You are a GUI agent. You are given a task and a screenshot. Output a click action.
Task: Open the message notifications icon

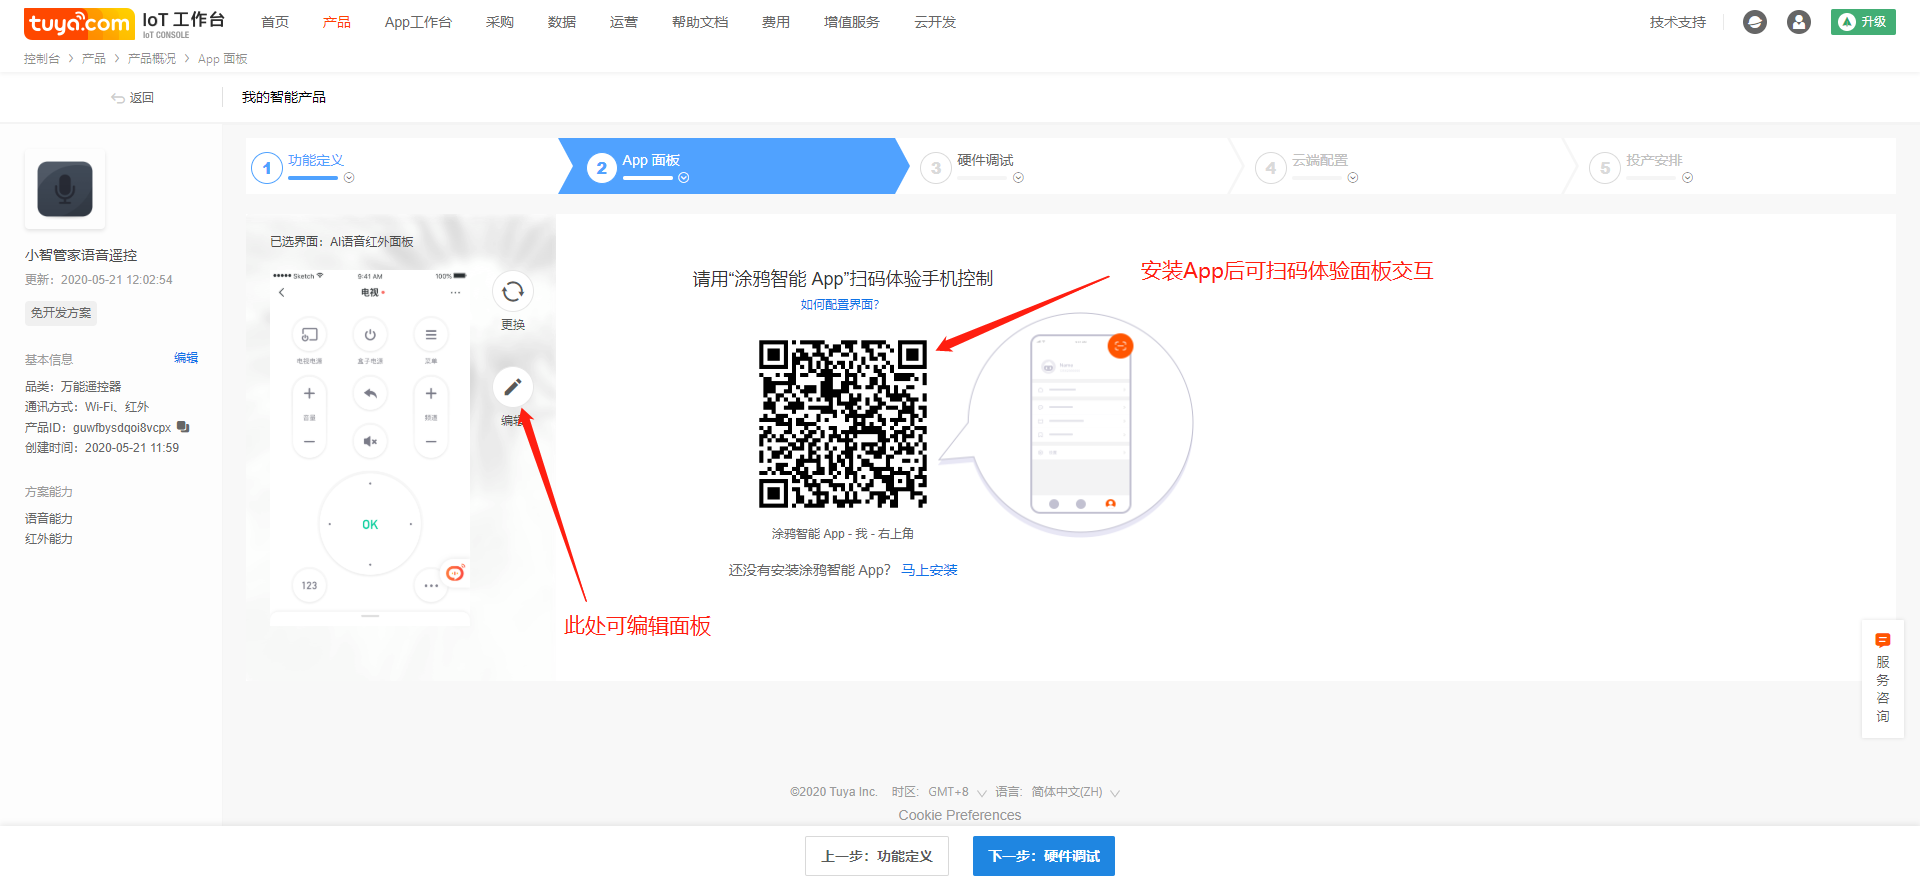pos(1754,22)
